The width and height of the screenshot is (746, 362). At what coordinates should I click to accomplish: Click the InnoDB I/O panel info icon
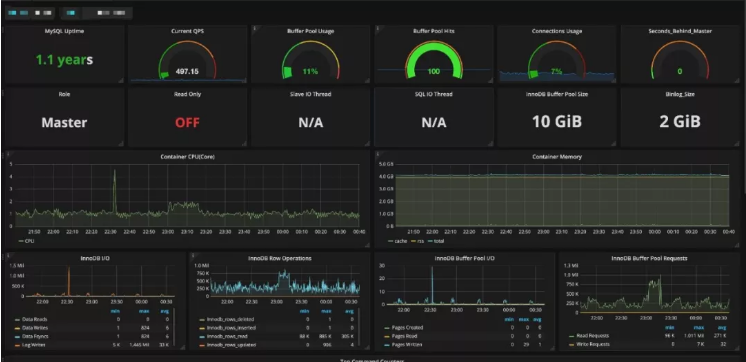(8, 256)
